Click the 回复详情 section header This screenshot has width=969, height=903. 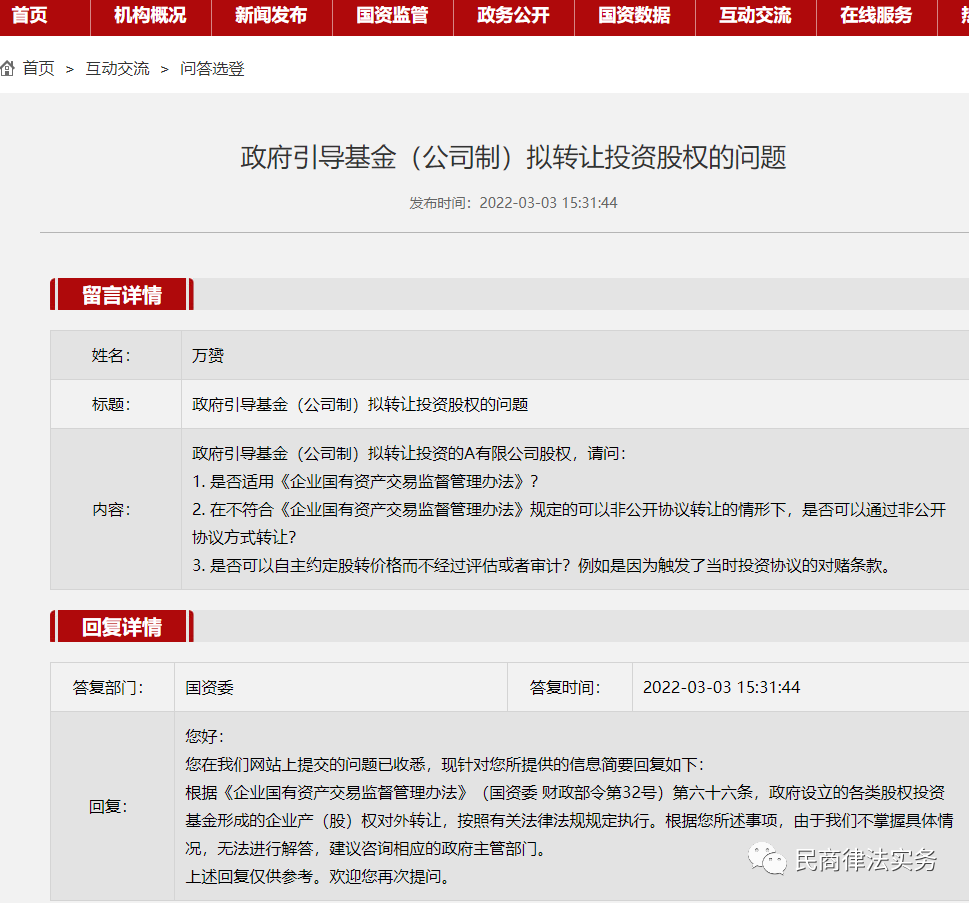click(122, 626)
